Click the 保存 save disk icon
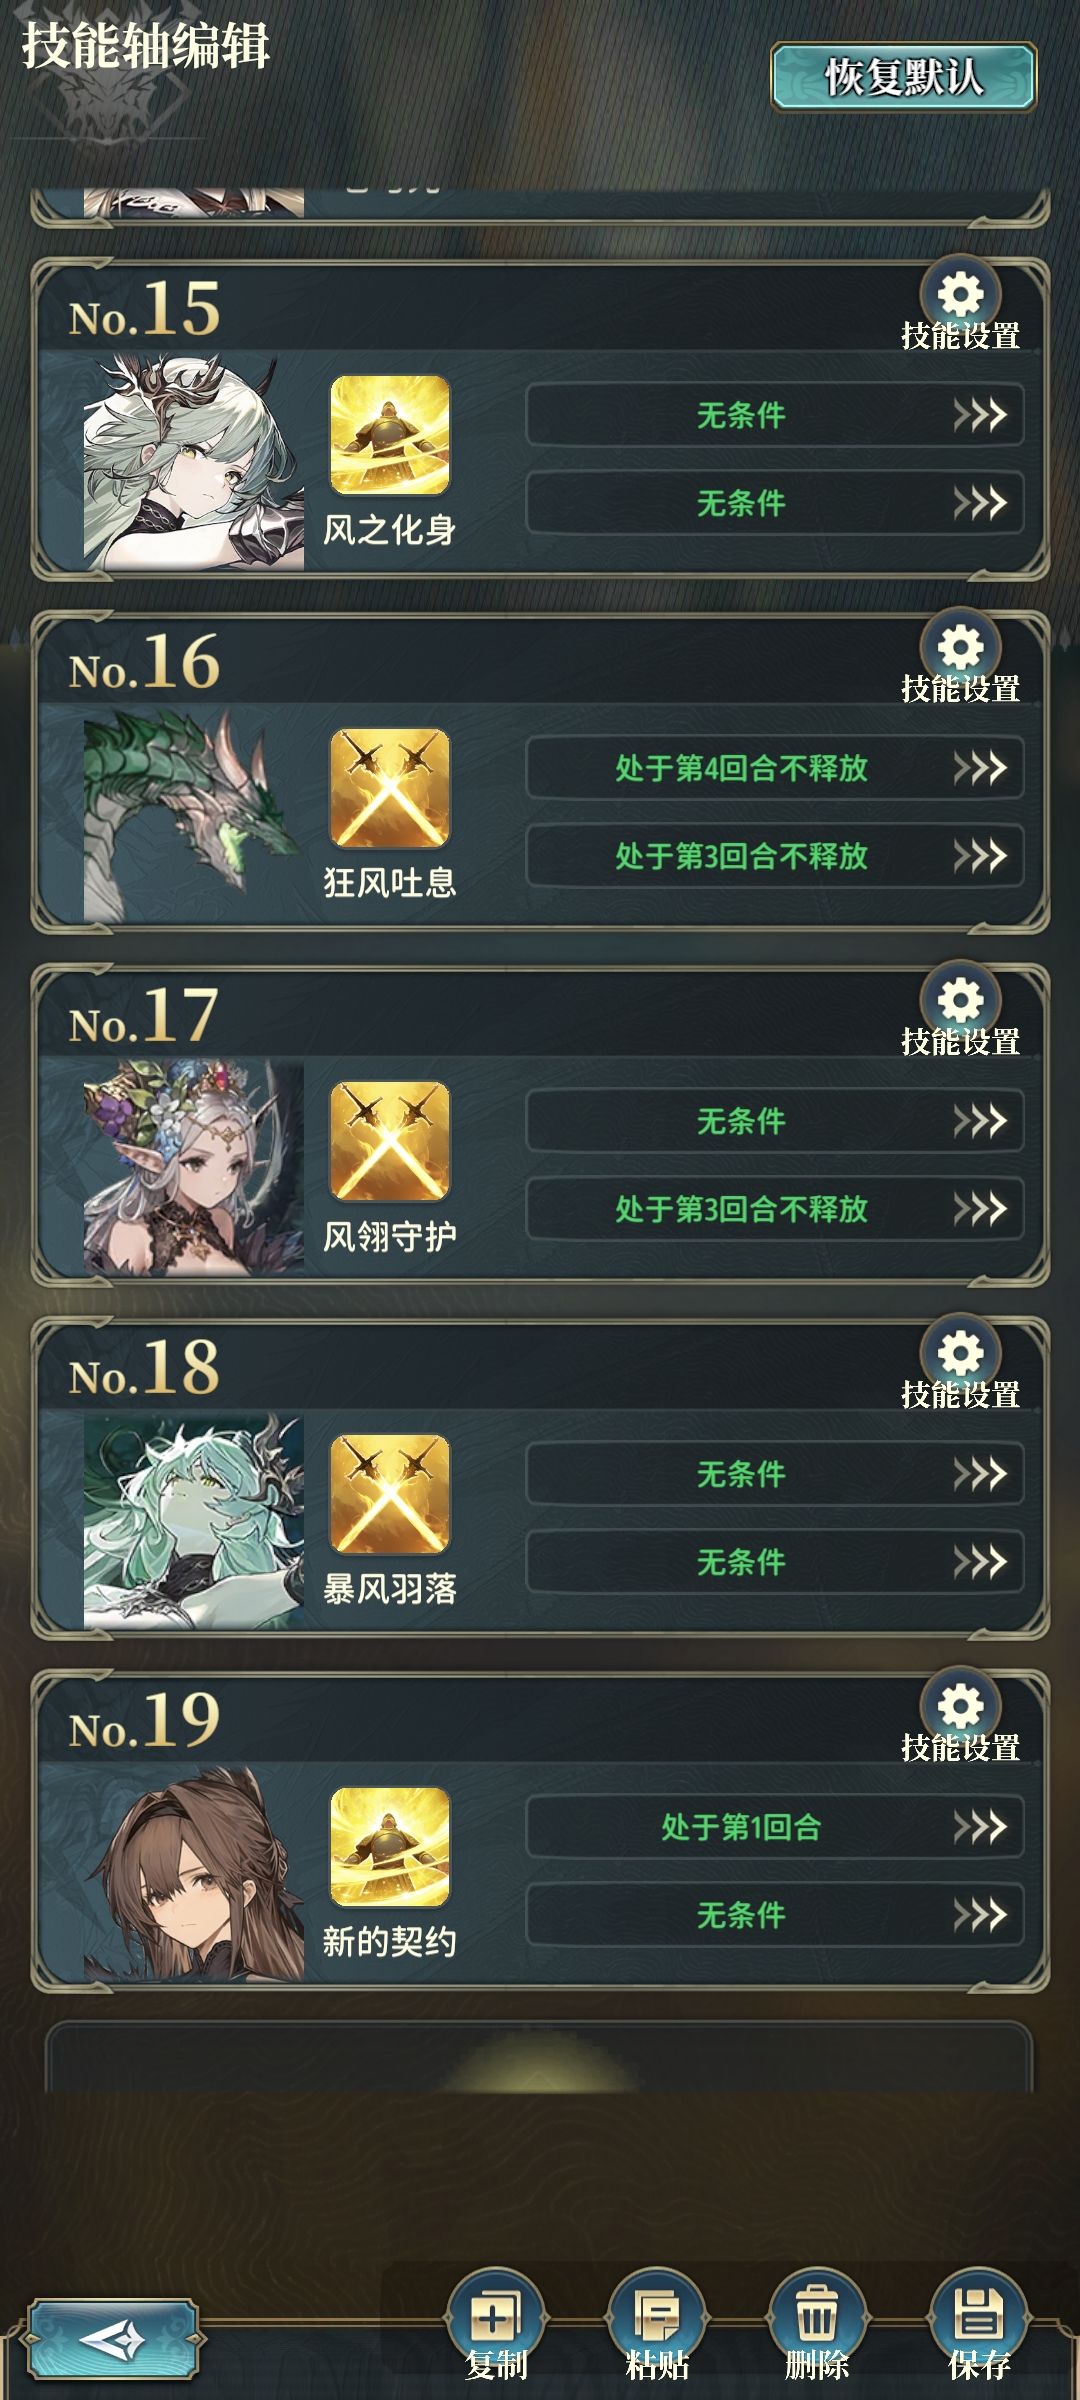This screenshot has width=1080, height=2400. pos(979,2316)
